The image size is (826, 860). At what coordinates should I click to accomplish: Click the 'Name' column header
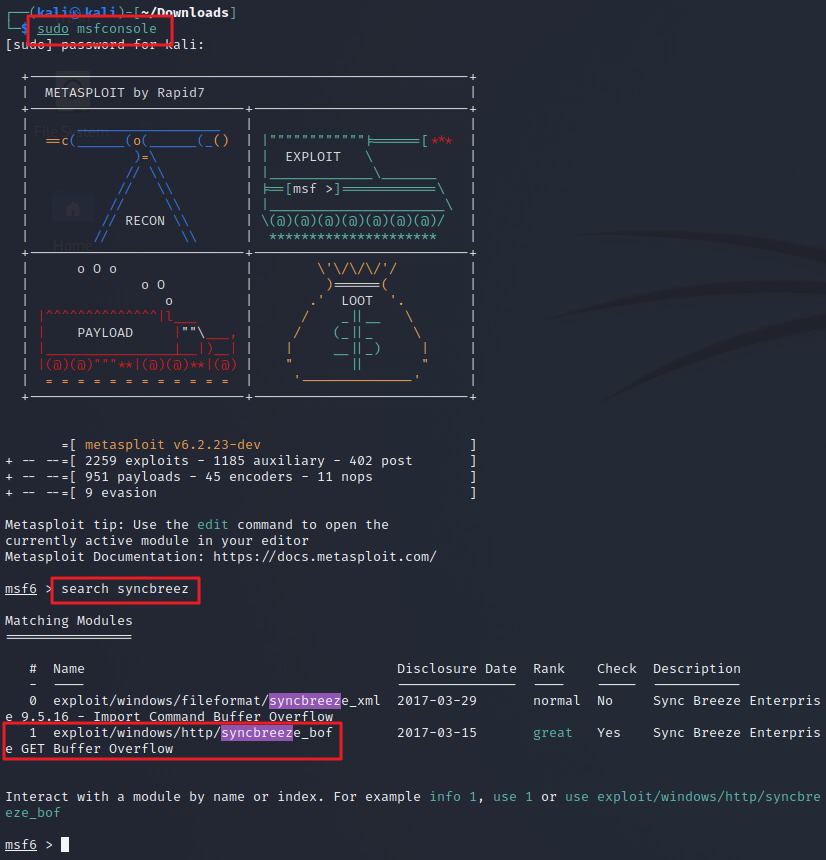pos(69,669)
